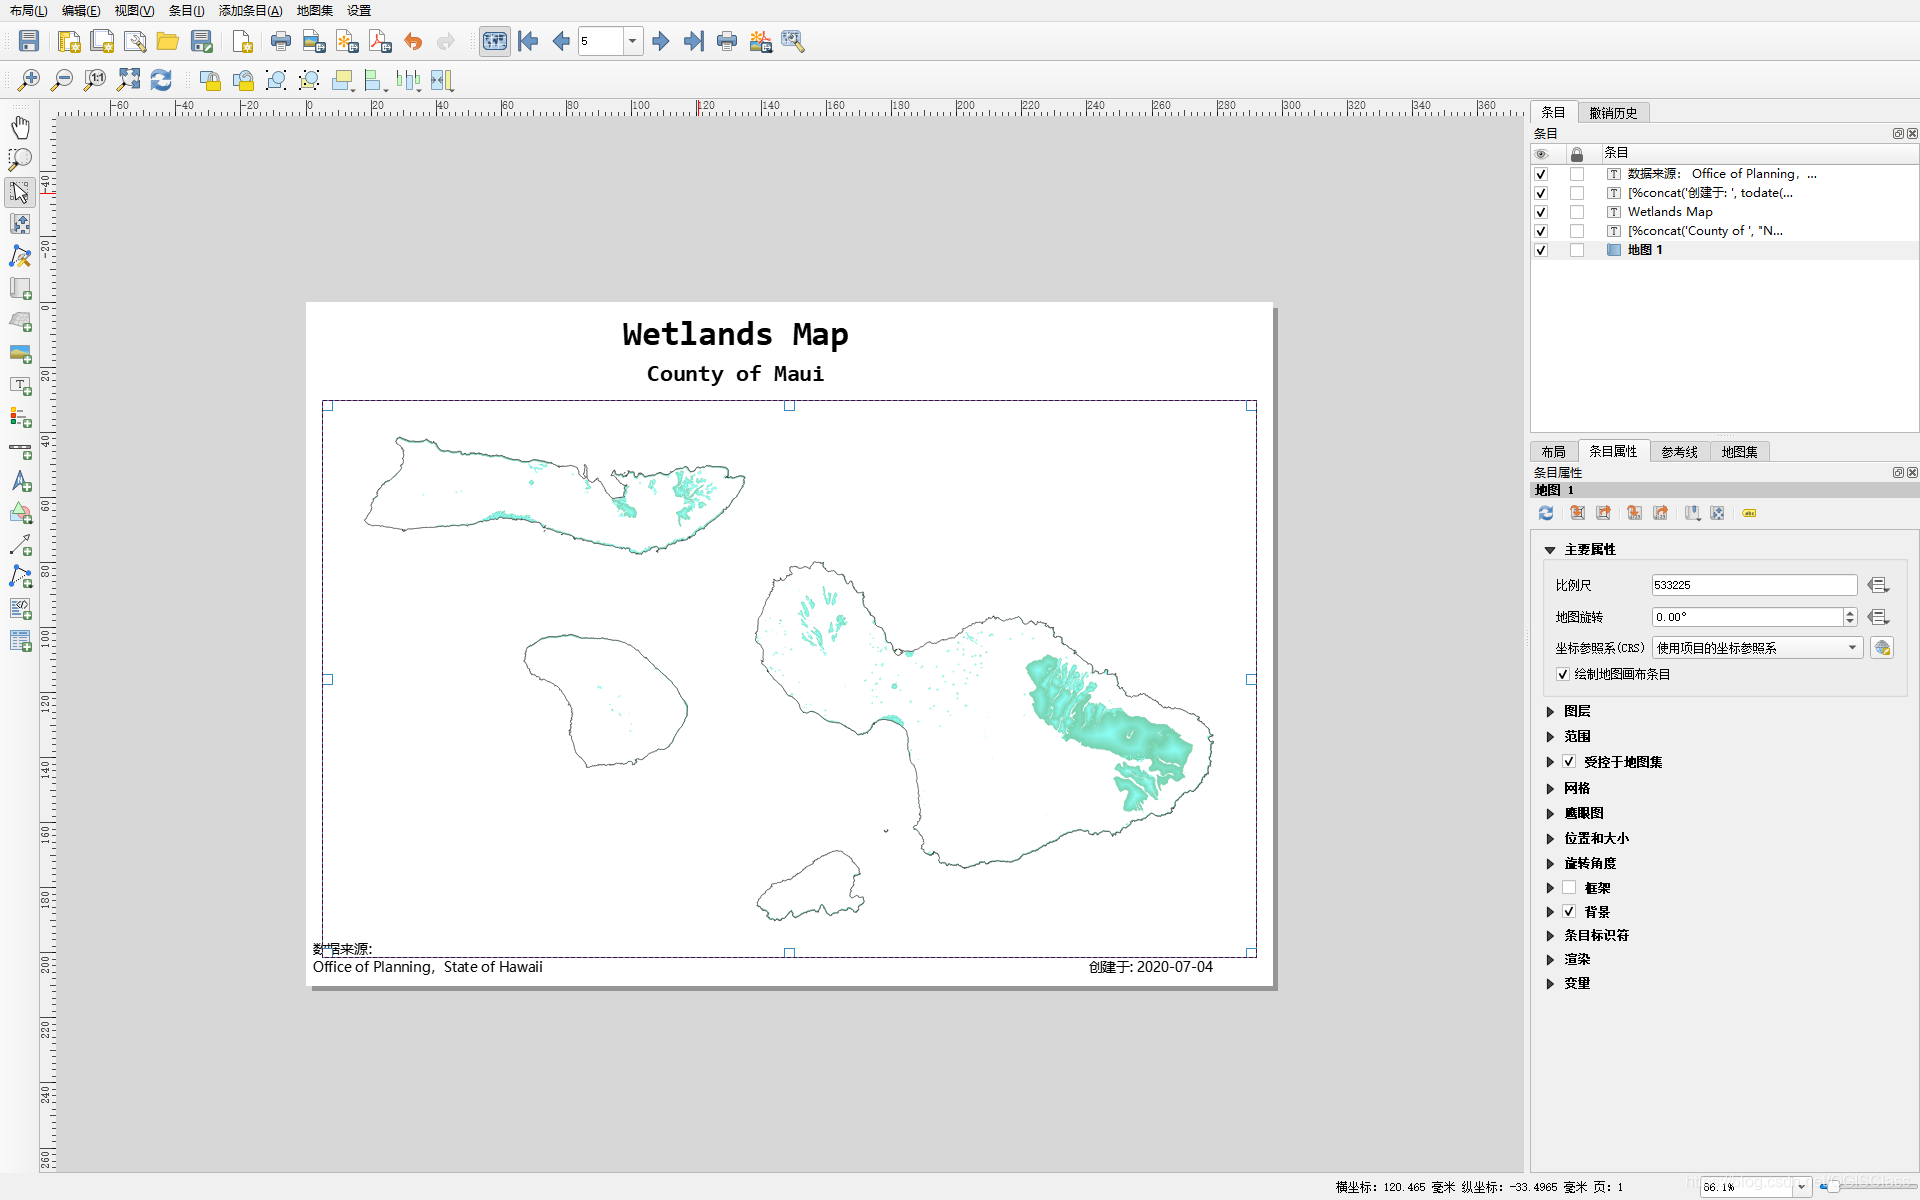Switch to the 撤销历史 tab

1613,113
